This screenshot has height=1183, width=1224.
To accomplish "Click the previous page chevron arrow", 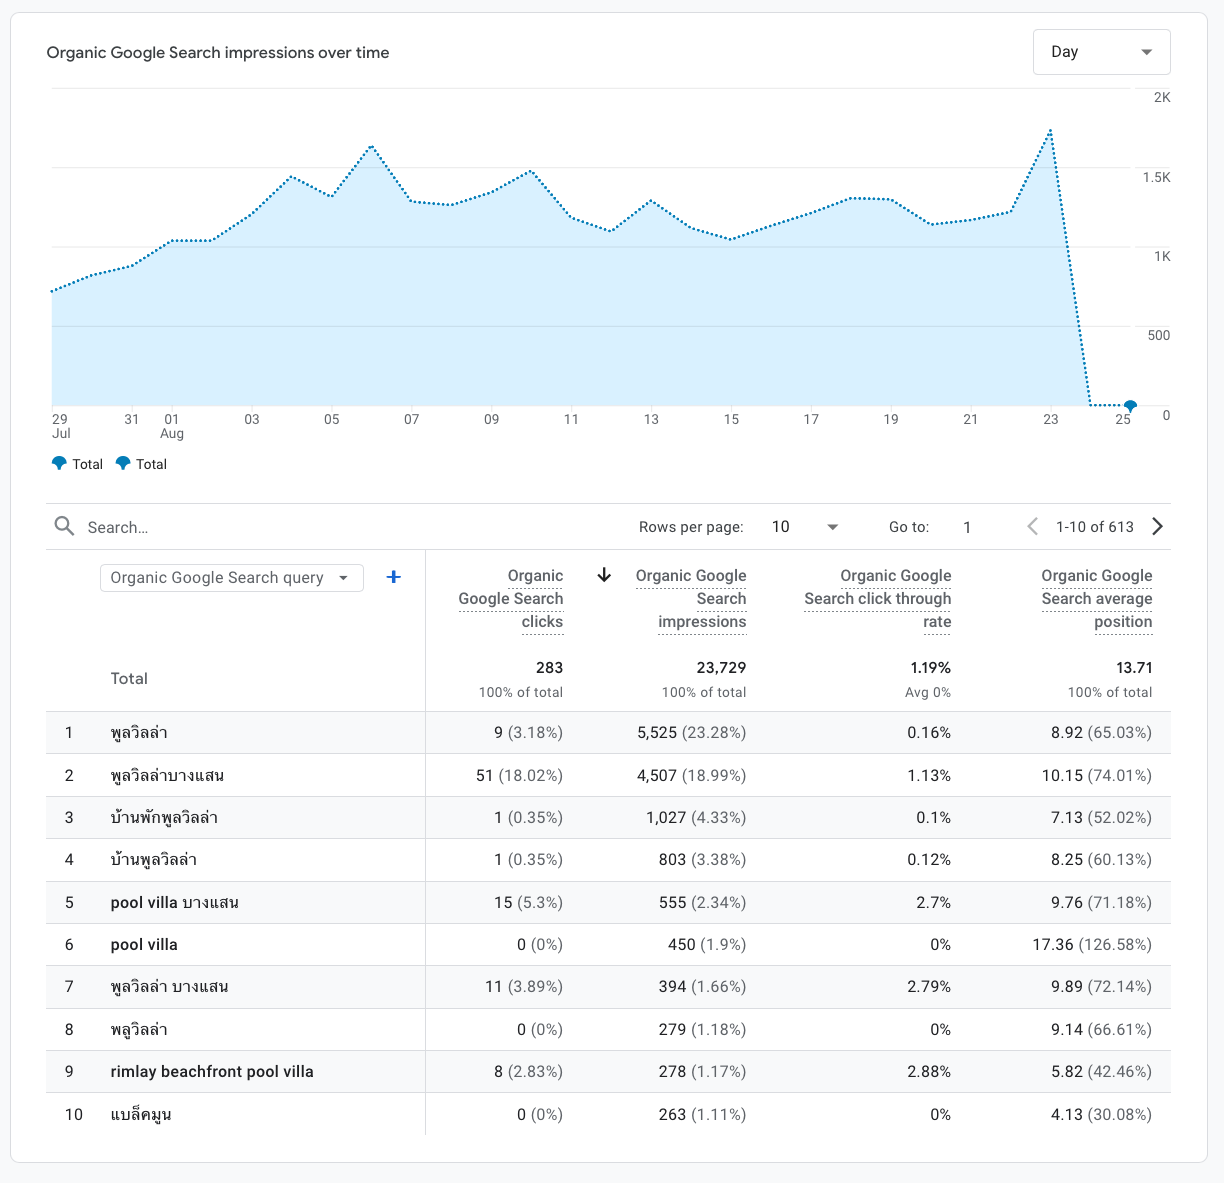I will click(x=1032, y=526).
